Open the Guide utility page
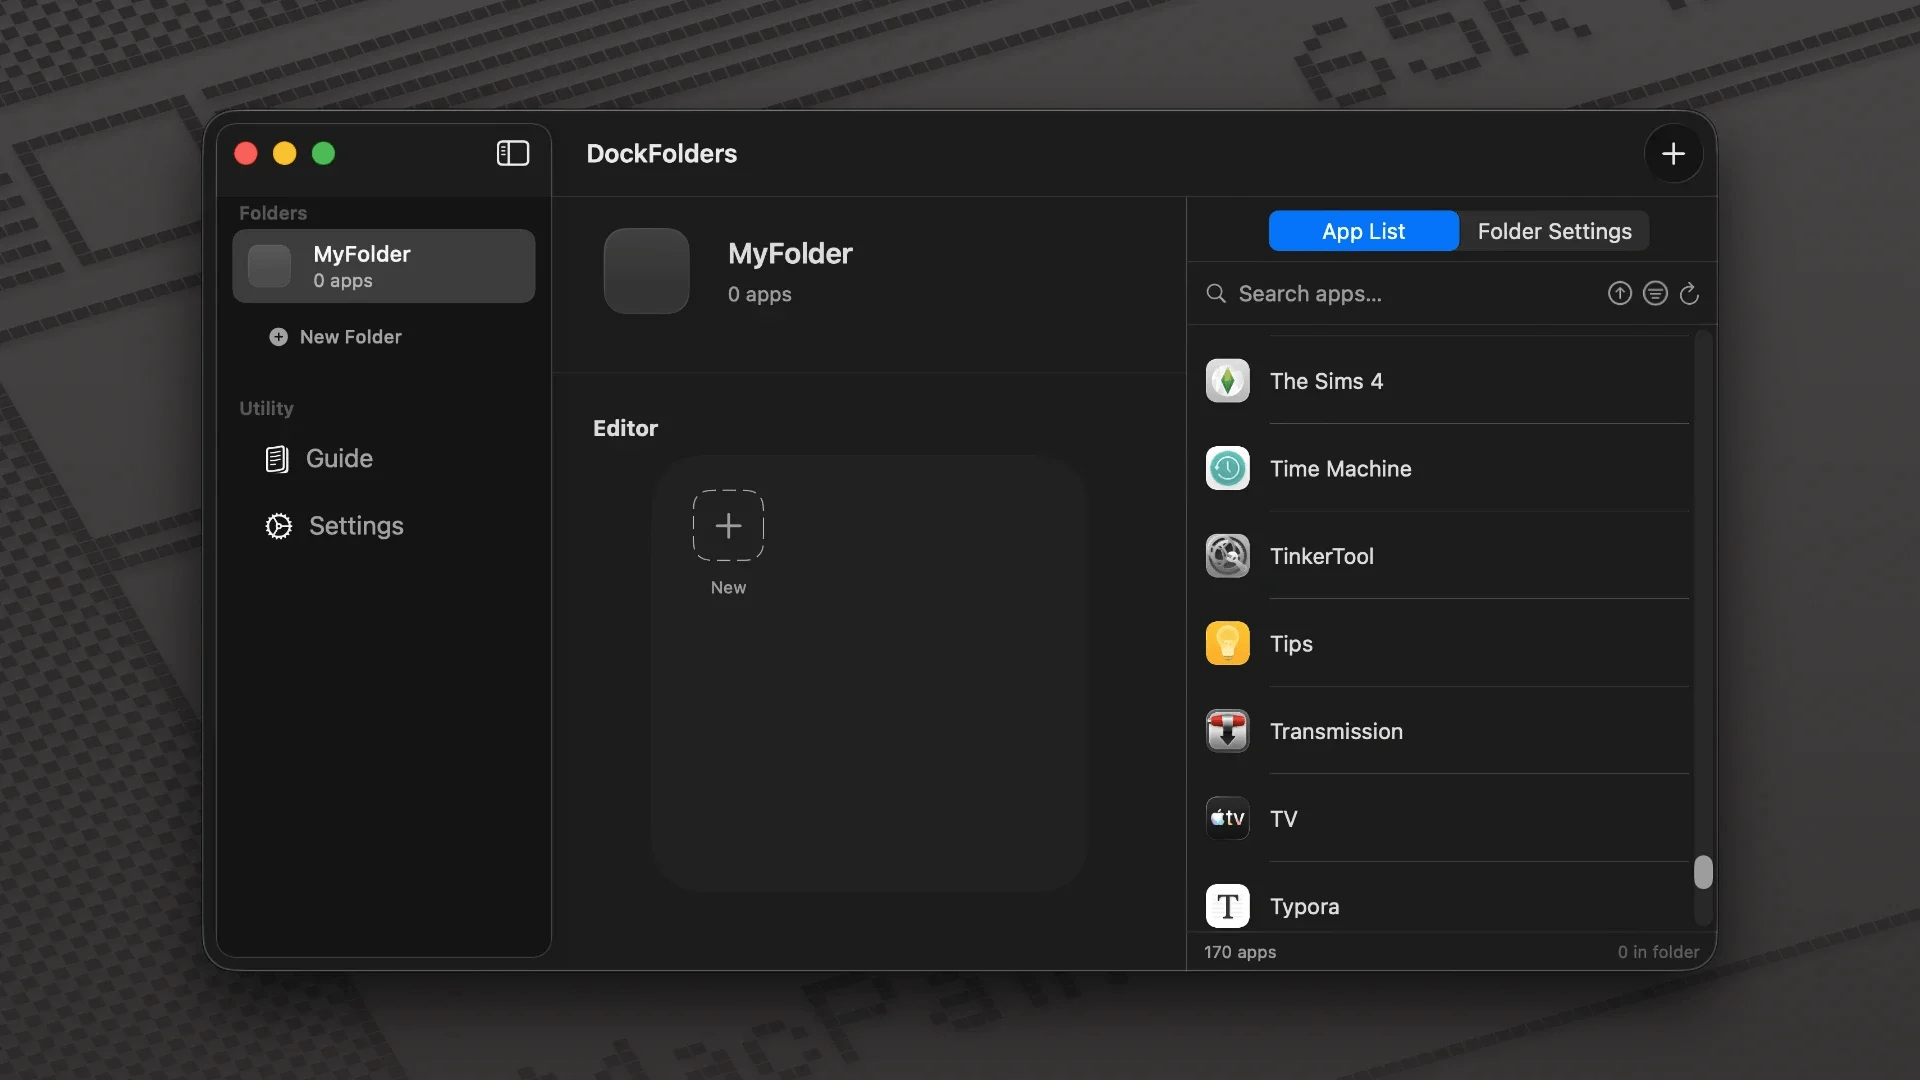This screenshot has height=1080, width=1920. click(319, 459)
